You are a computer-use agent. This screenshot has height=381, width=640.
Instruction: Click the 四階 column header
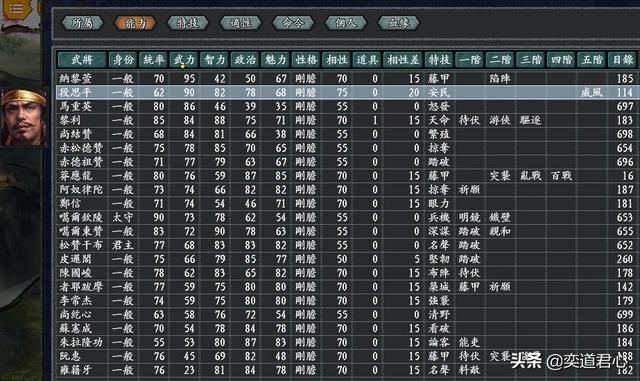click(x=561, y=60)
